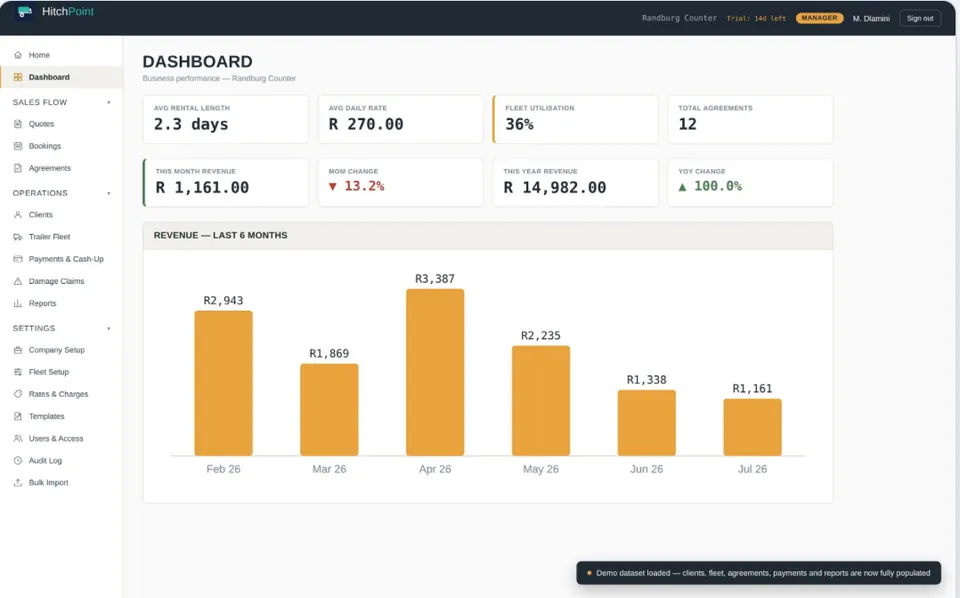Open Damage Claims
This screenshot has height=598, width=960.
pos(61,281)
